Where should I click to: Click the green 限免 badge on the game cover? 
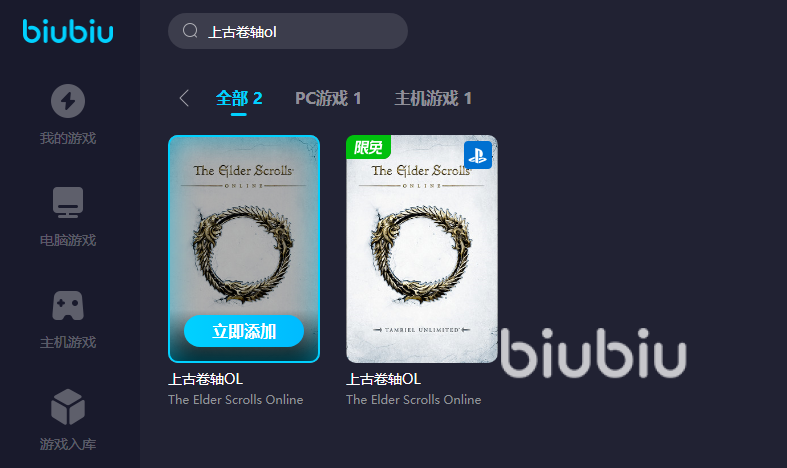coord(368,147)
